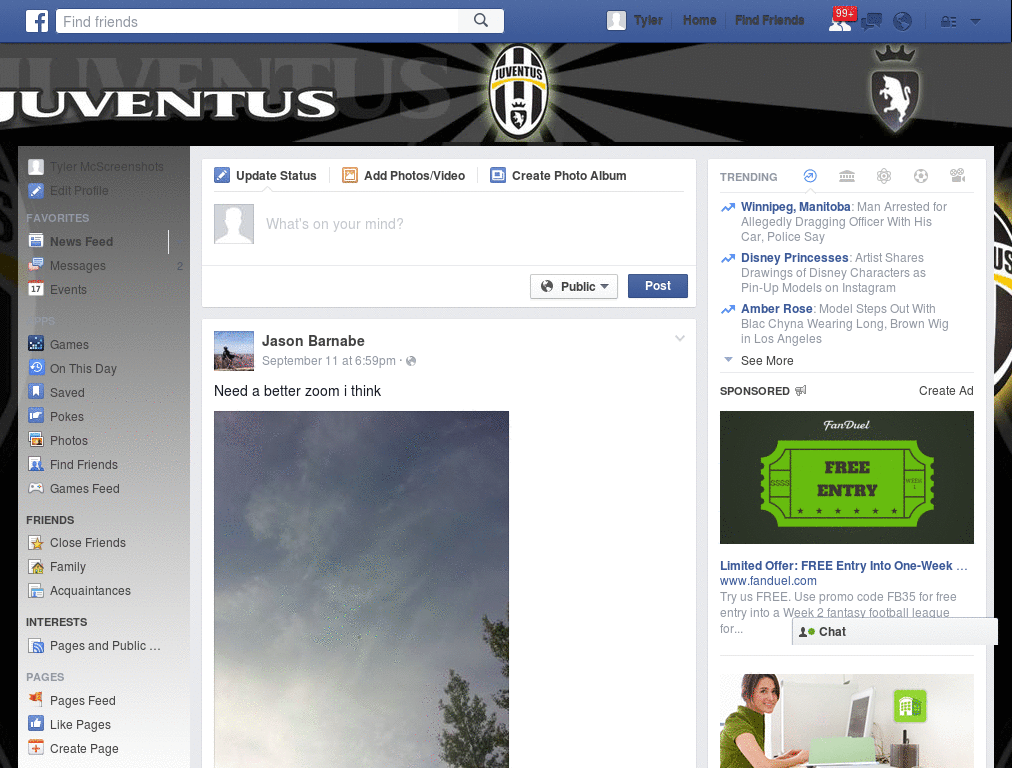1024x768 pixels.
Task: Show entertainment trends camera icon
Action: point(957,176)
